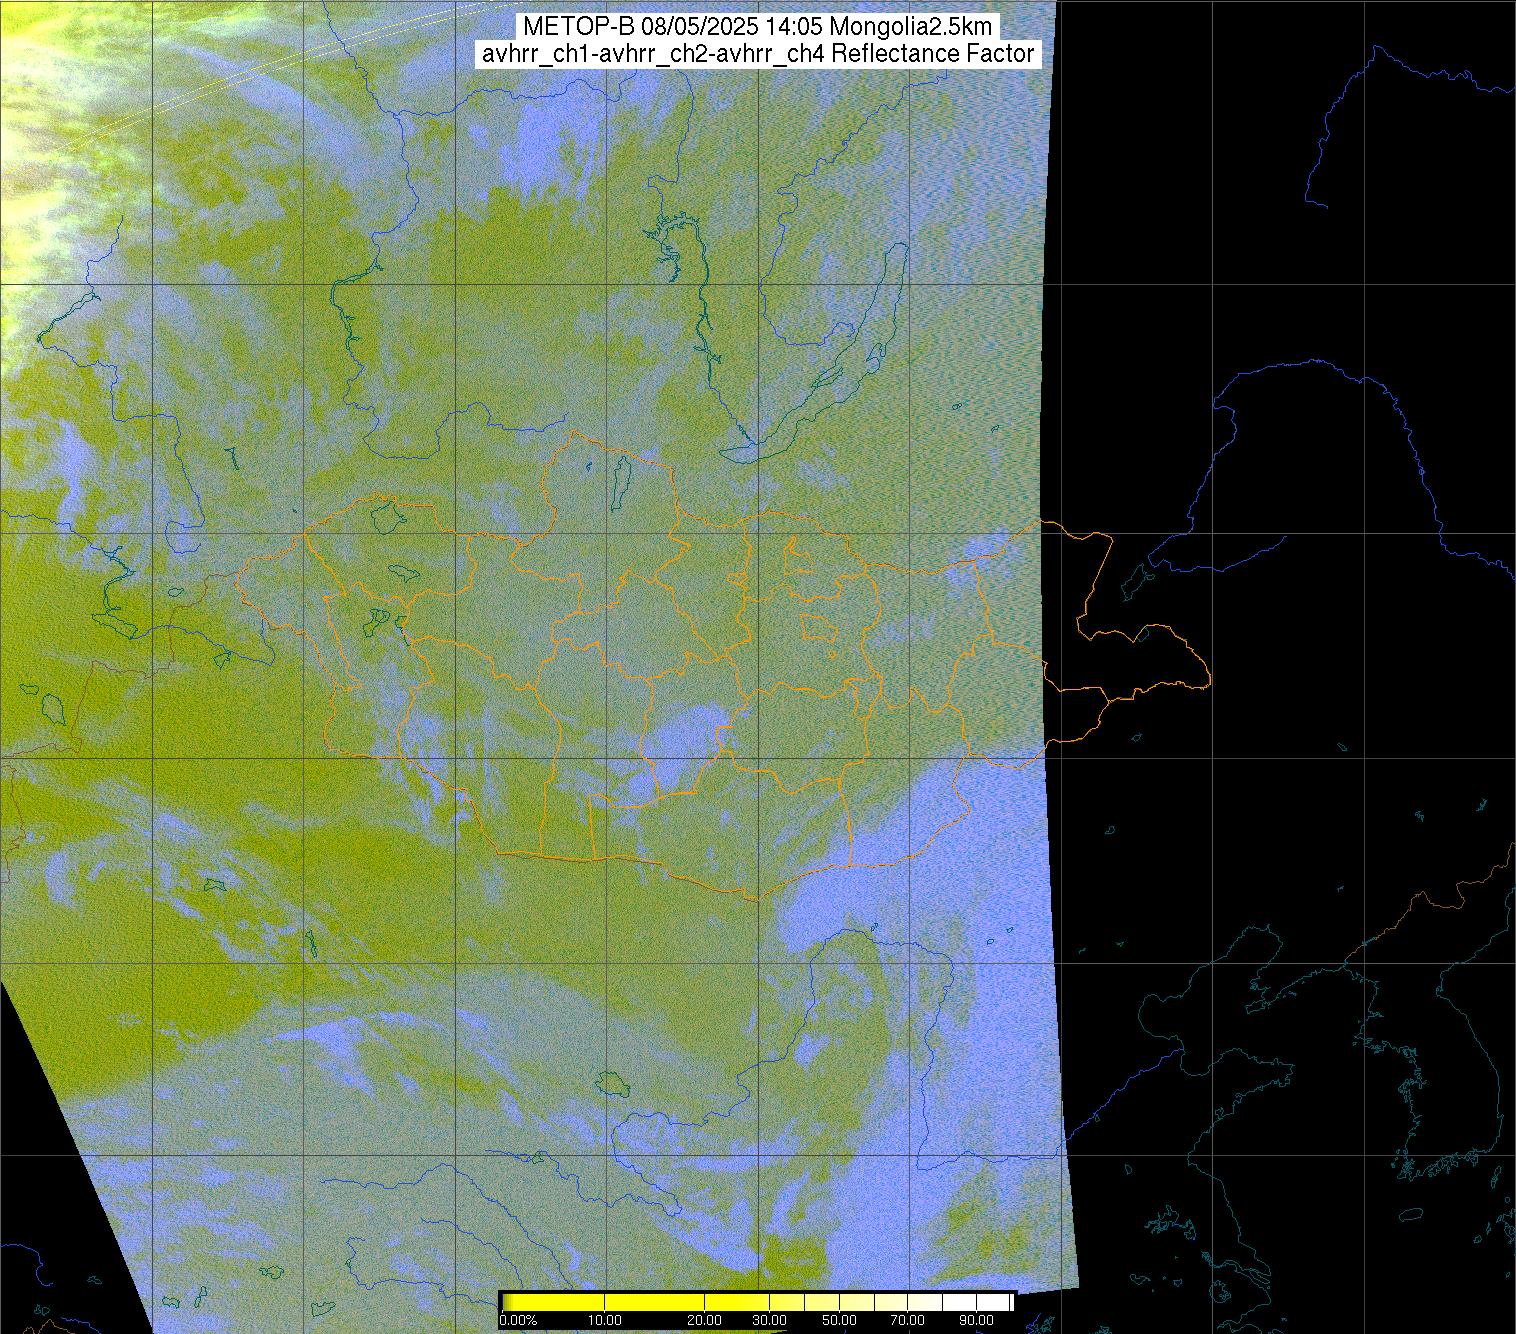Click the METOP-B 08/05/2025 14:05 title line

click(x=757, y=27)
